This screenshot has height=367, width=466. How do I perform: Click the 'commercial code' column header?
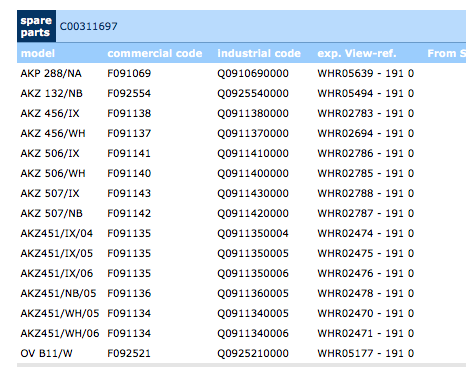155,53
